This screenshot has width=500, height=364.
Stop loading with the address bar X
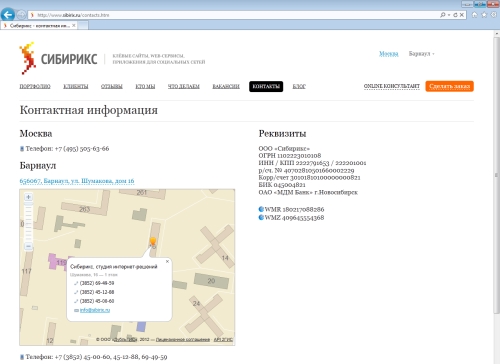point(462,15)
